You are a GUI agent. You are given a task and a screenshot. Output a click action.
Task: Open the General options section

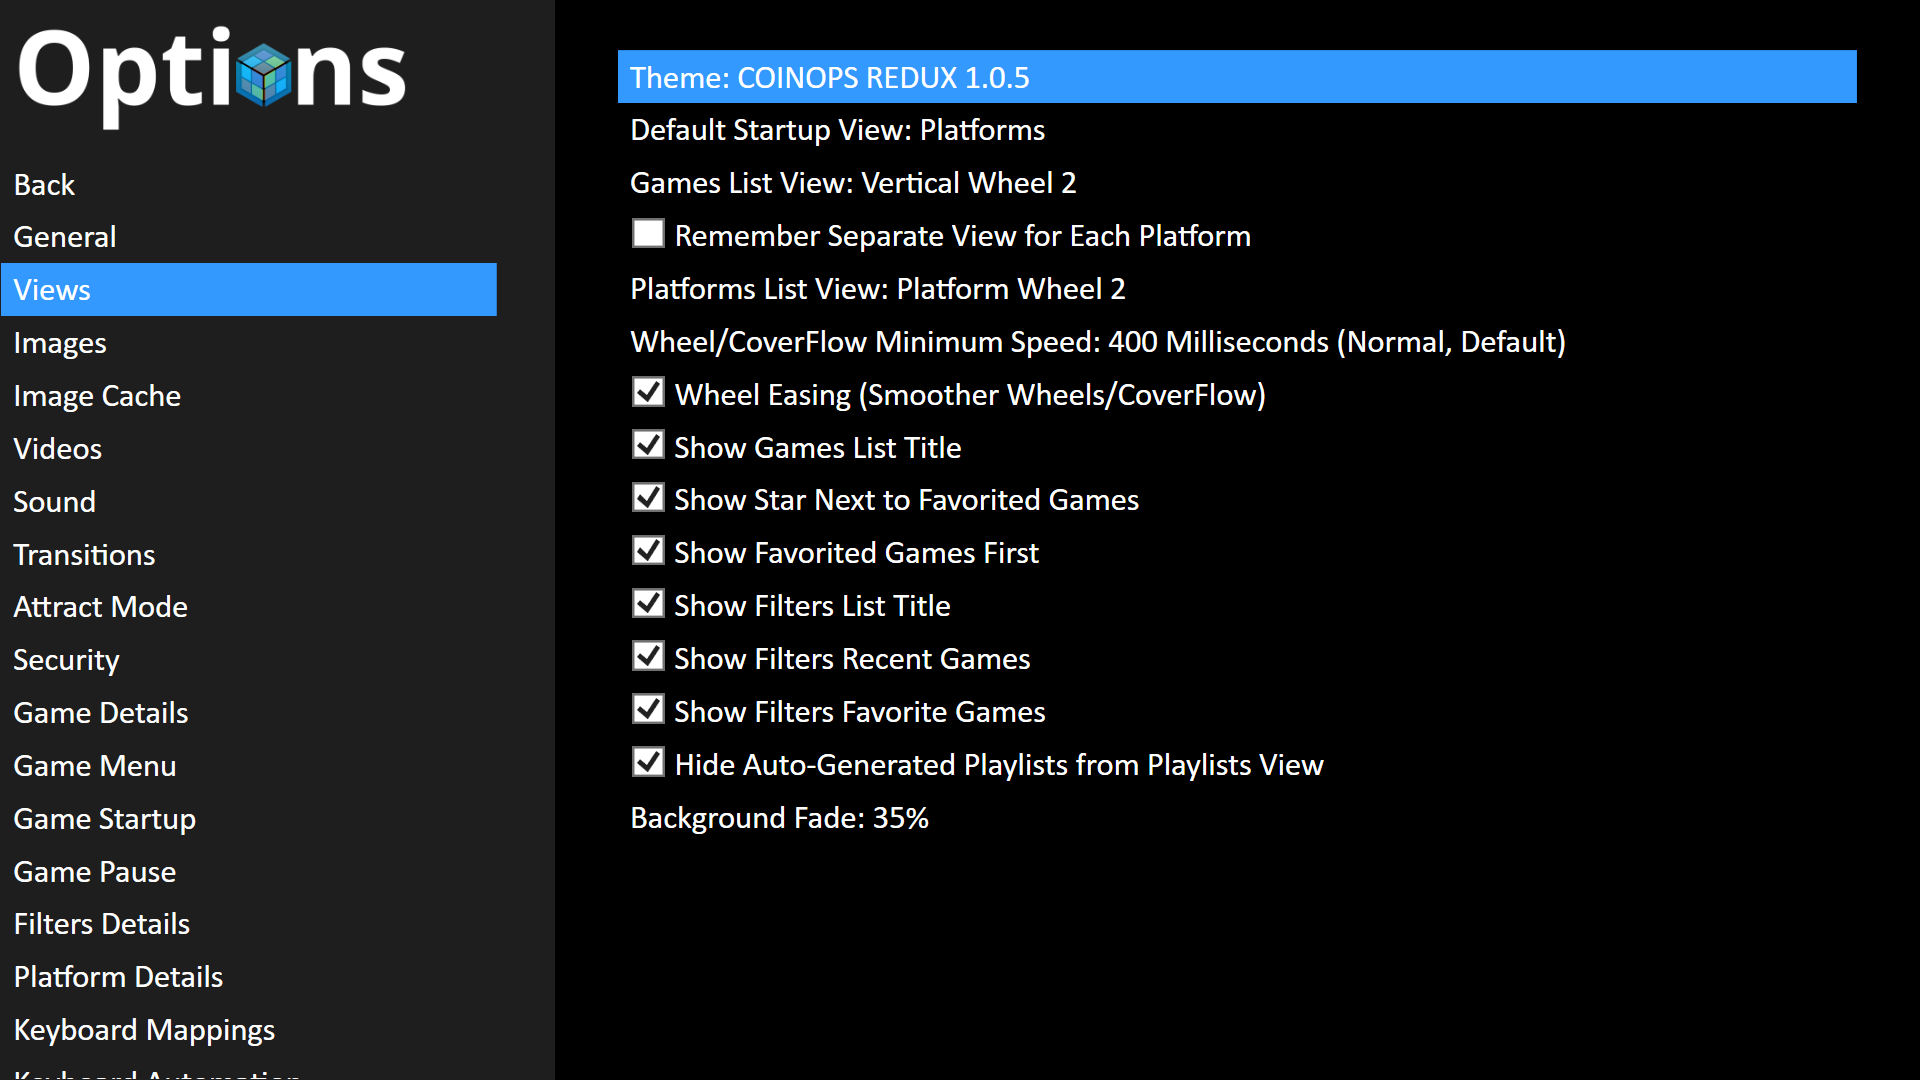point(249,237)
